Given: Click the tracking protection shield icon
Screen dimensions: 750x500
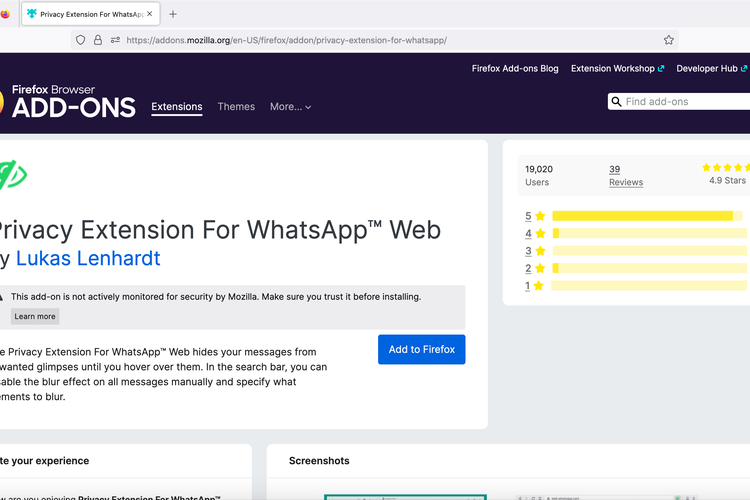Looking at the screenshot, I should click(x=80, y=40).
